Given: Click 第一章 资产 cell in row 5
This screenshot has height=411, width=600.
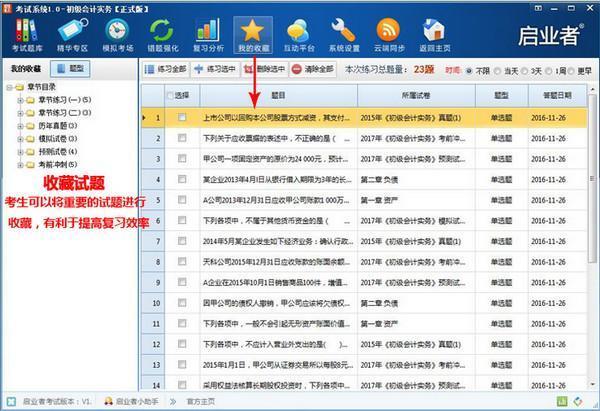Looking at the screenshot, I should 416,200.
